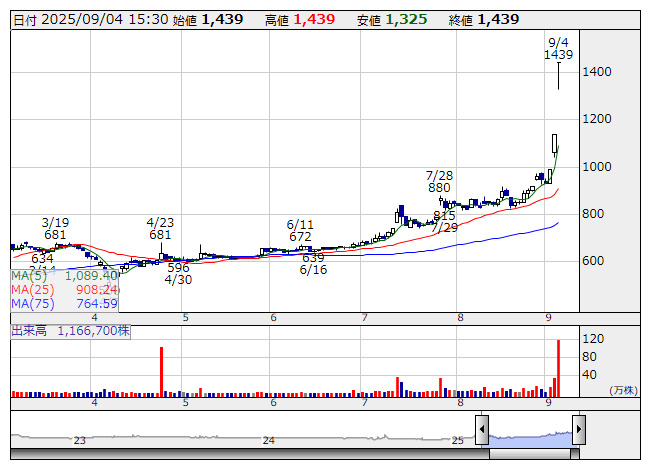Click the 3/19 peak label 681

coord(55,235)
